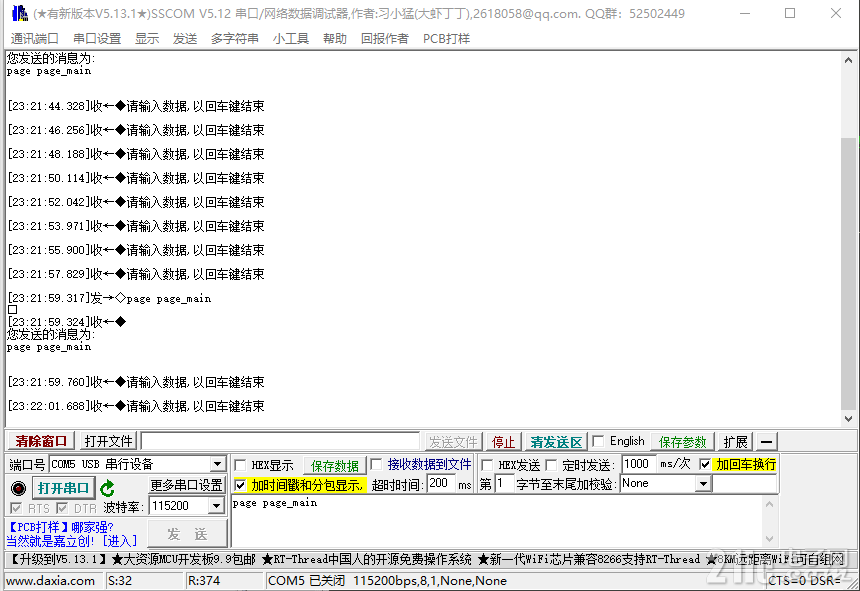Click the log line timestamped 23:21:59.317

pos(110,298)
